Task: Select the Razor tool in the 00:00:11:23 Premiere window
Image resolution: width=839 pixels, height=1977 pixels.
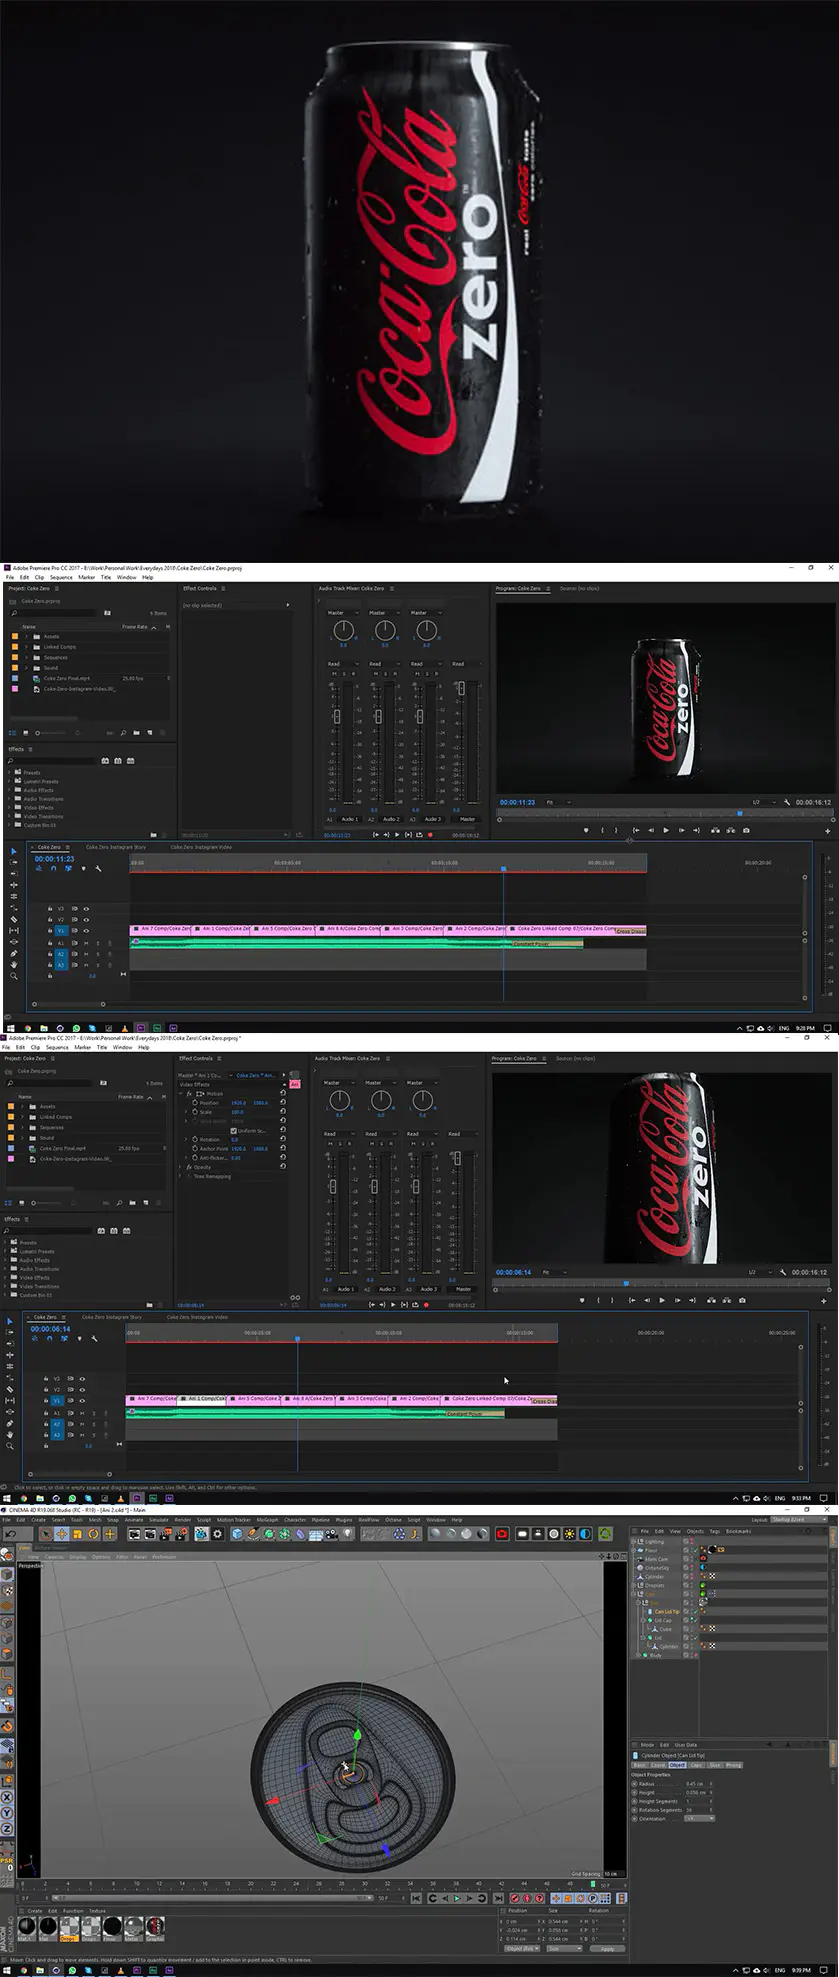Action: click(x=14, y=919)
